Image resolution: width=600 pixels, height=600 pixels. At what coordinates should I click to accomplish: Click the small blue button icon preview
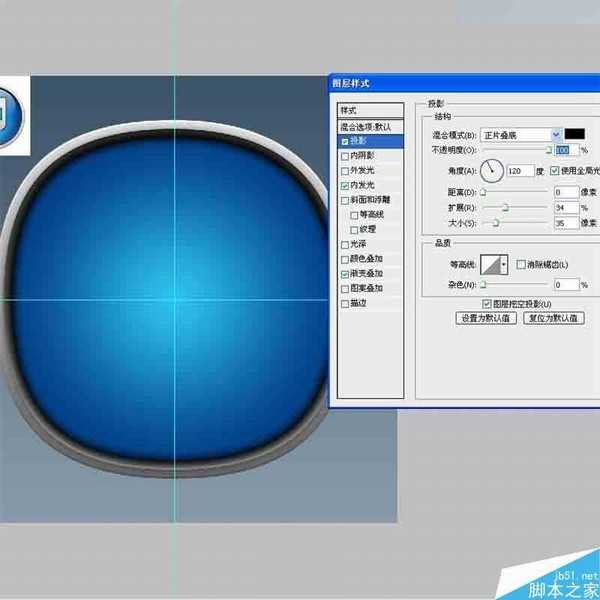click(x=8, y=108)
